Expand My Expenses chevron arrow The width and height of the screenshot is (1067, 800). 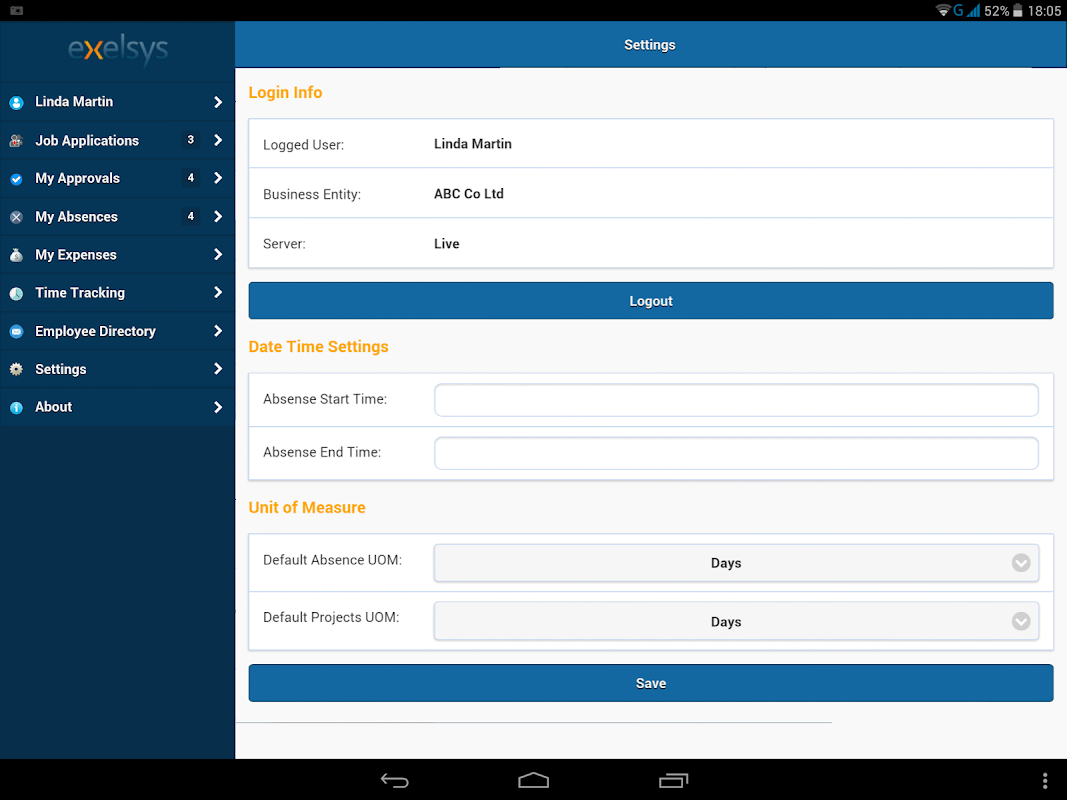218,254
